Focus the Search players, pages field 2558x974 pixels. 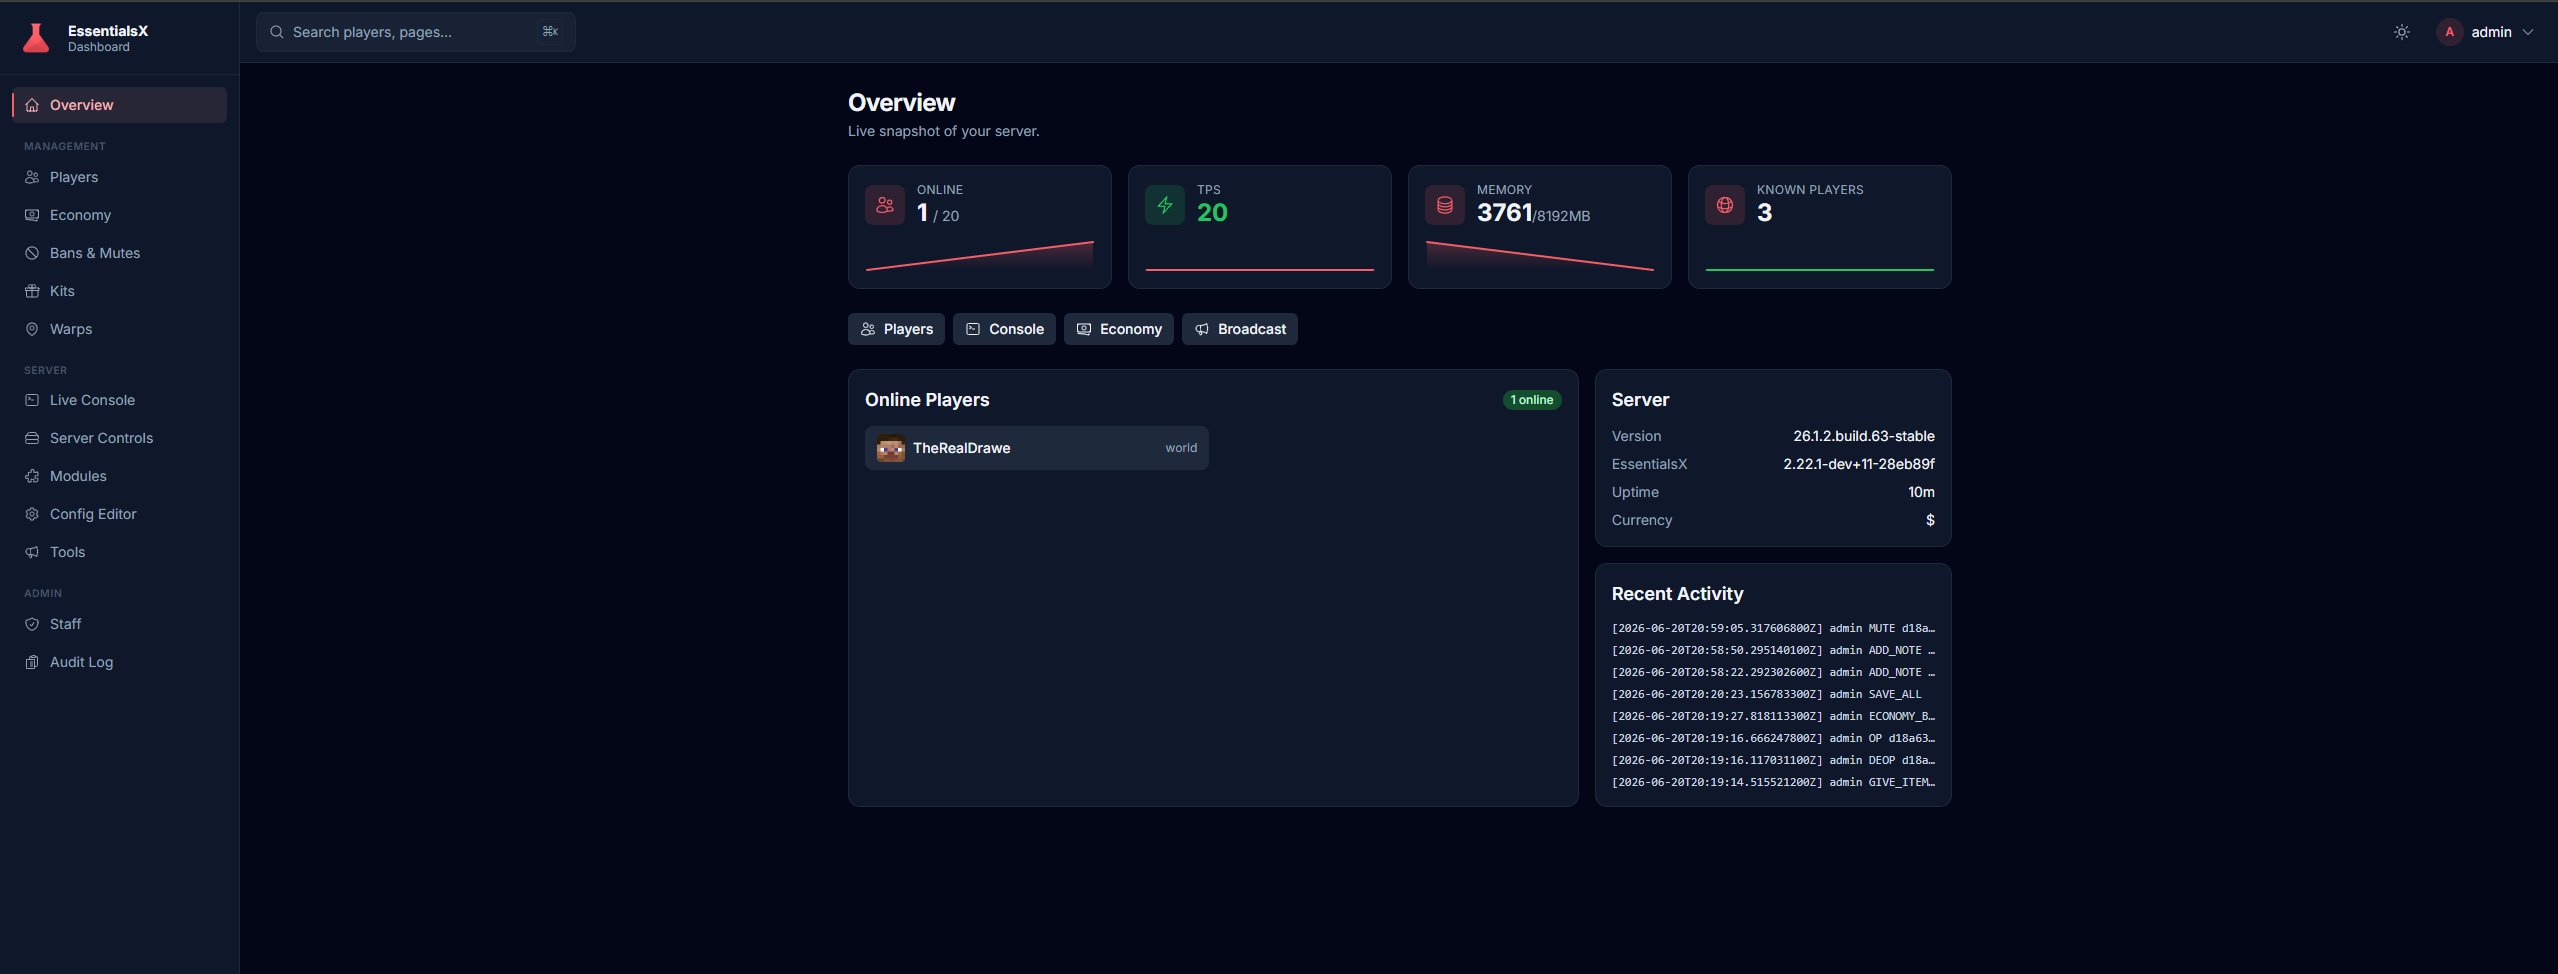[416, 32]
